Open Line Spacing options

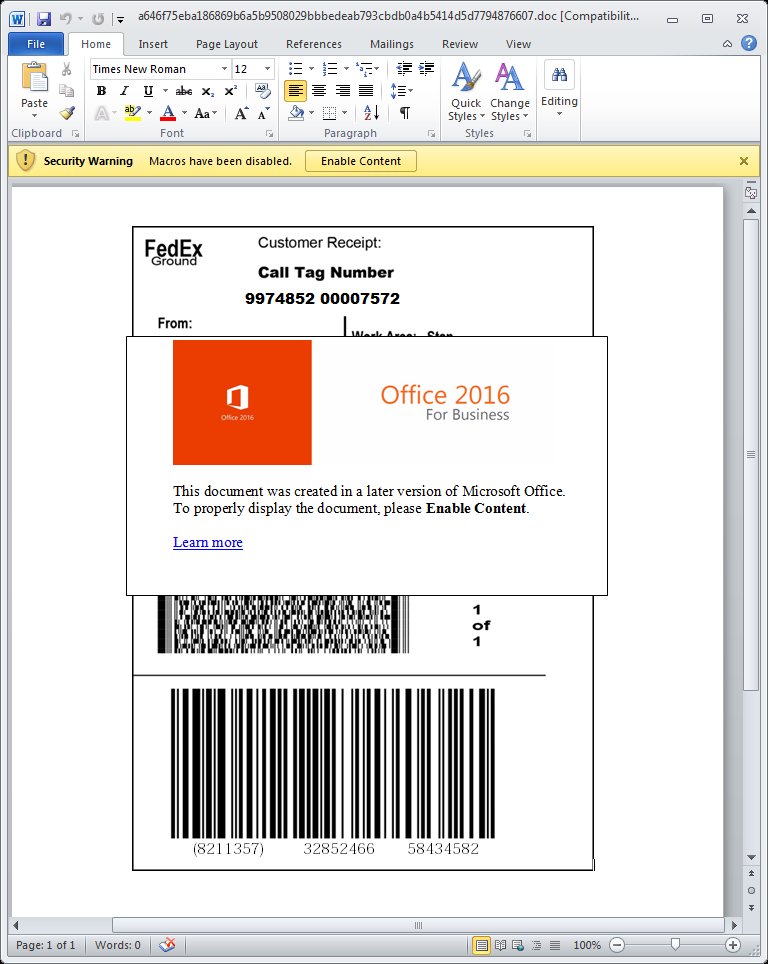click(402, 91)
